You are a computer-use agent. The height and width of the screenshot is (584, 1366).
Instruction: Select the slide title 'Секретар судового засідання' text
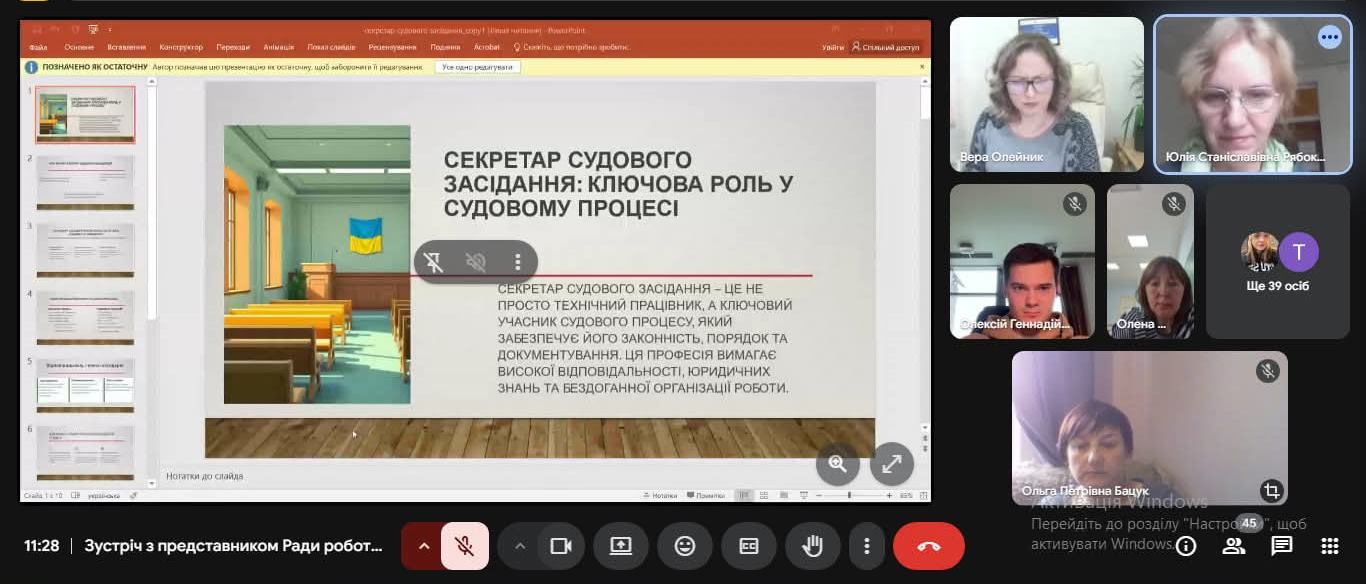pyautogui.click(x=619, y=184)
